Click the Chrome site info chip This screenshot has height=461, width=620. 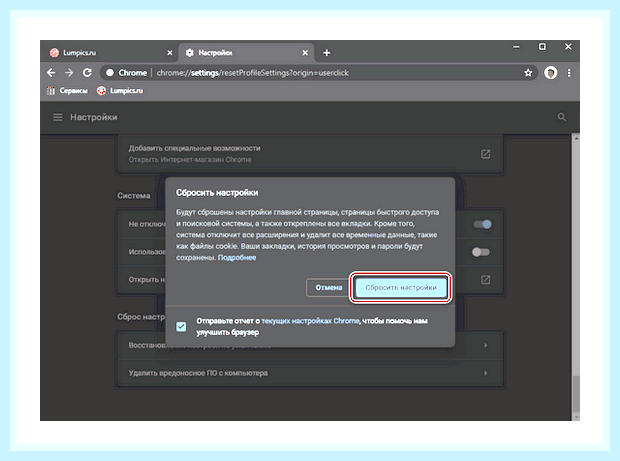pos(127,73)
